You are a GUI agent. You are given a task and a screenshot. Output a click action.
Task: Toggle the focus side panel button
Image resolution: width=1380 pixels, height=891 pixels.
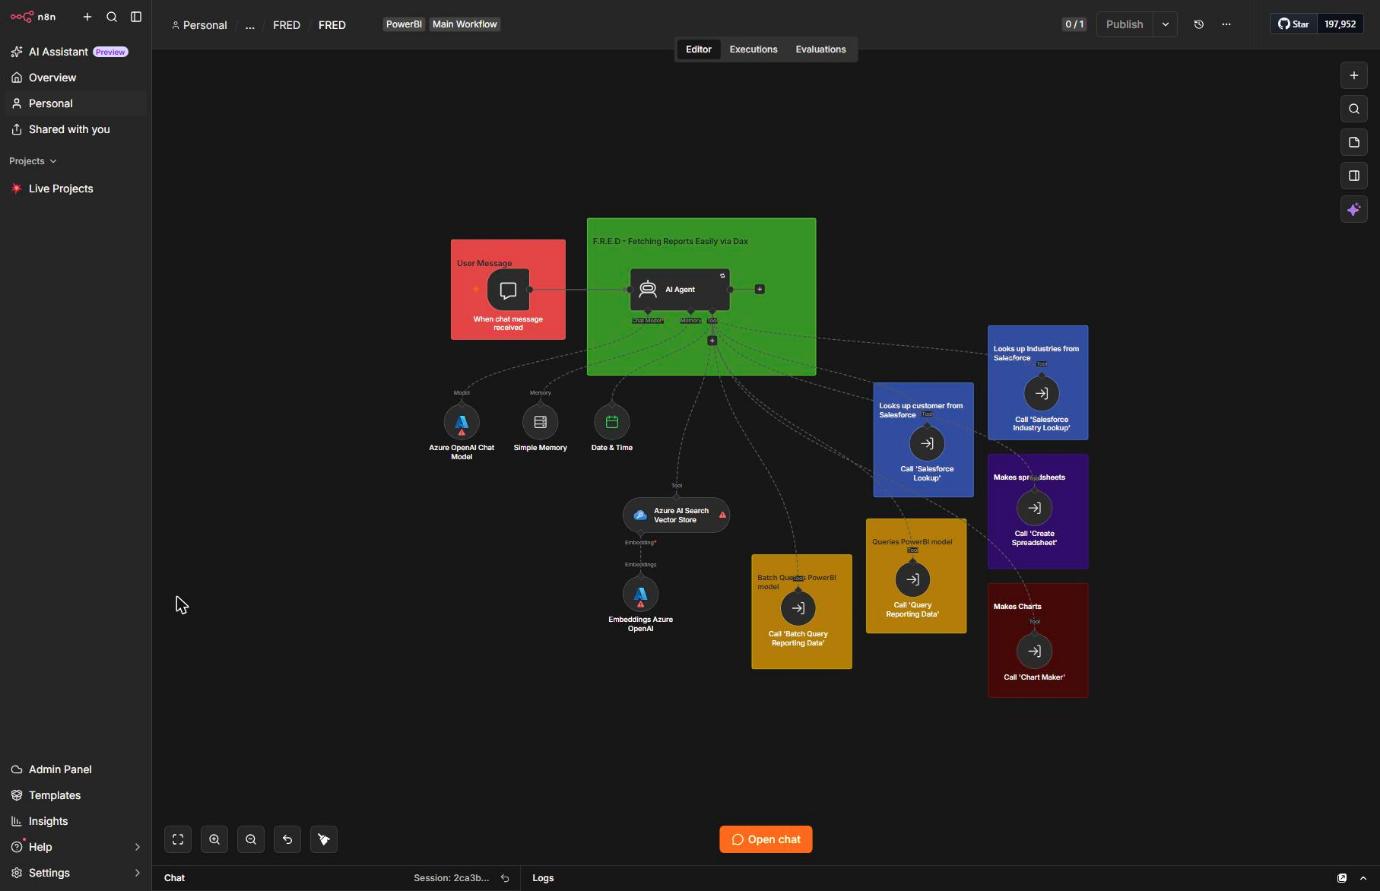(1354, 176)
